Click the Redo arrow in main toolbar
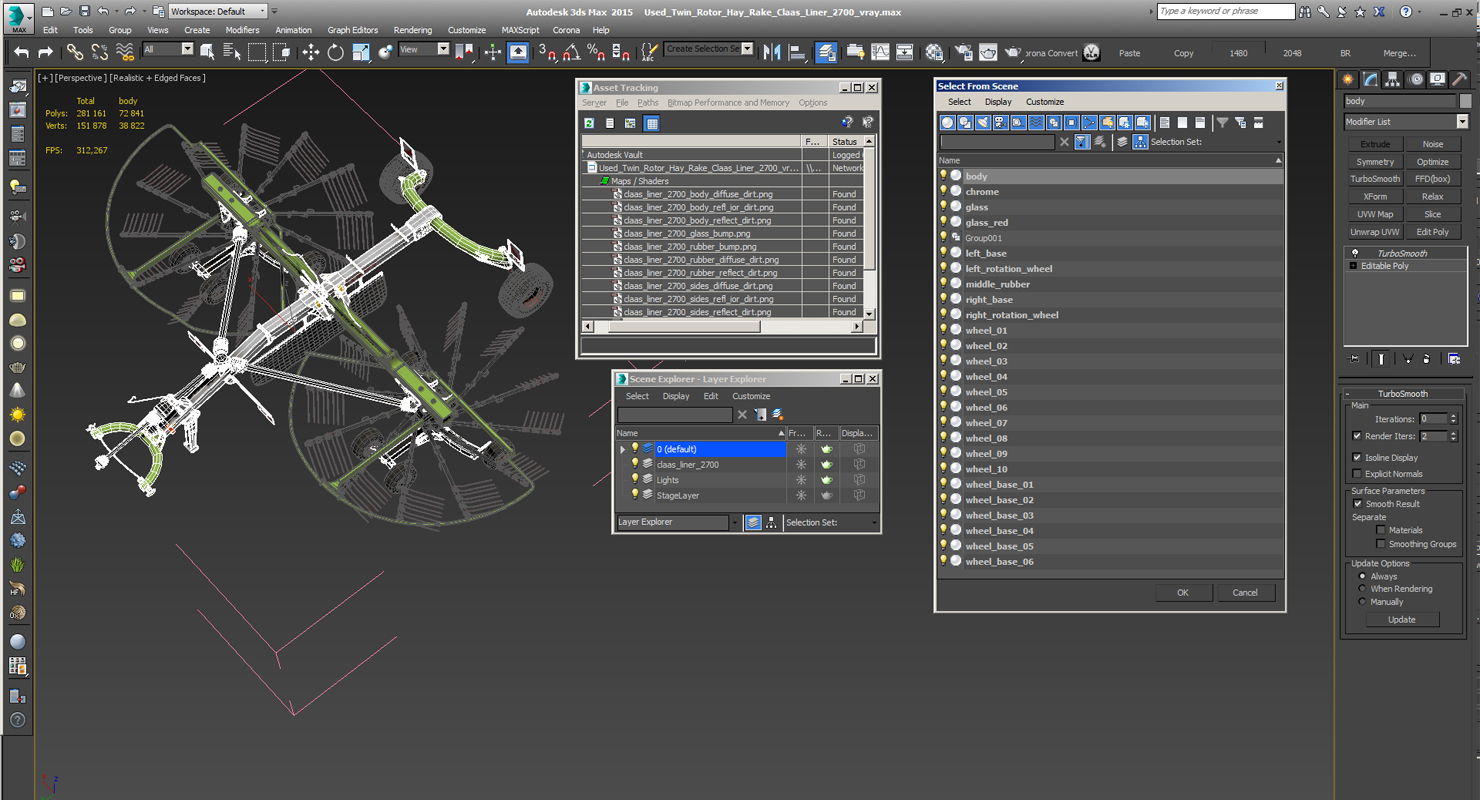The image size is (1480, 800). click(45, 52)
